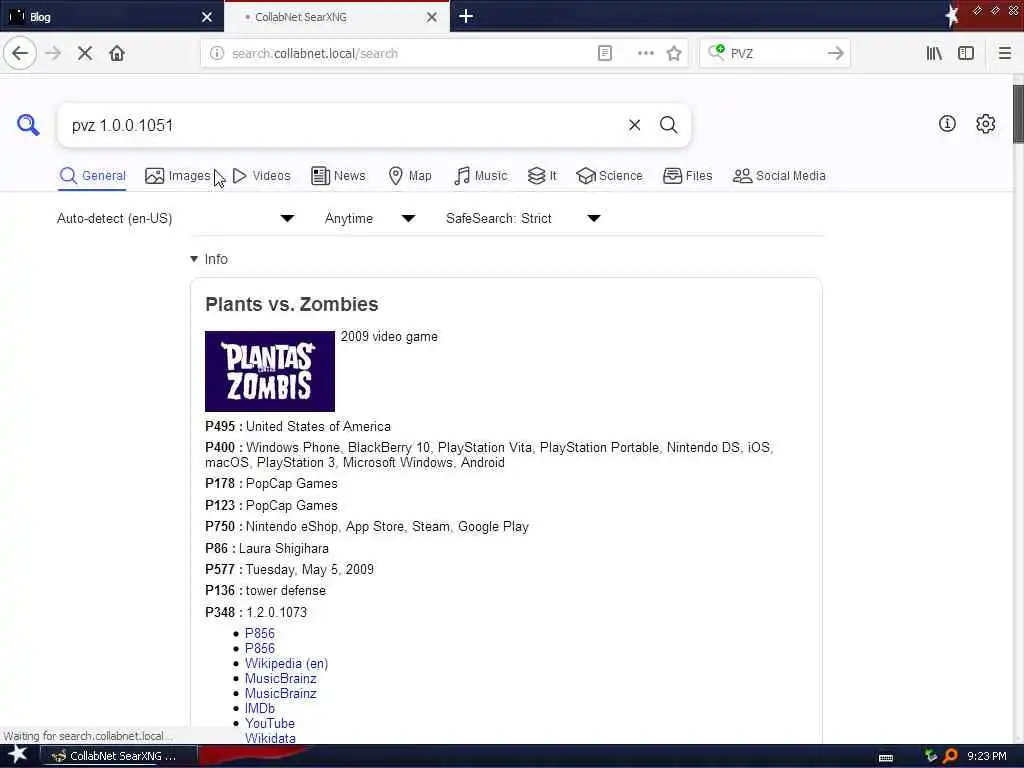Open the Anytime time range dropdown
Image resolution: width=1024 pixels, height=768 pixels.
pos(370,218)
